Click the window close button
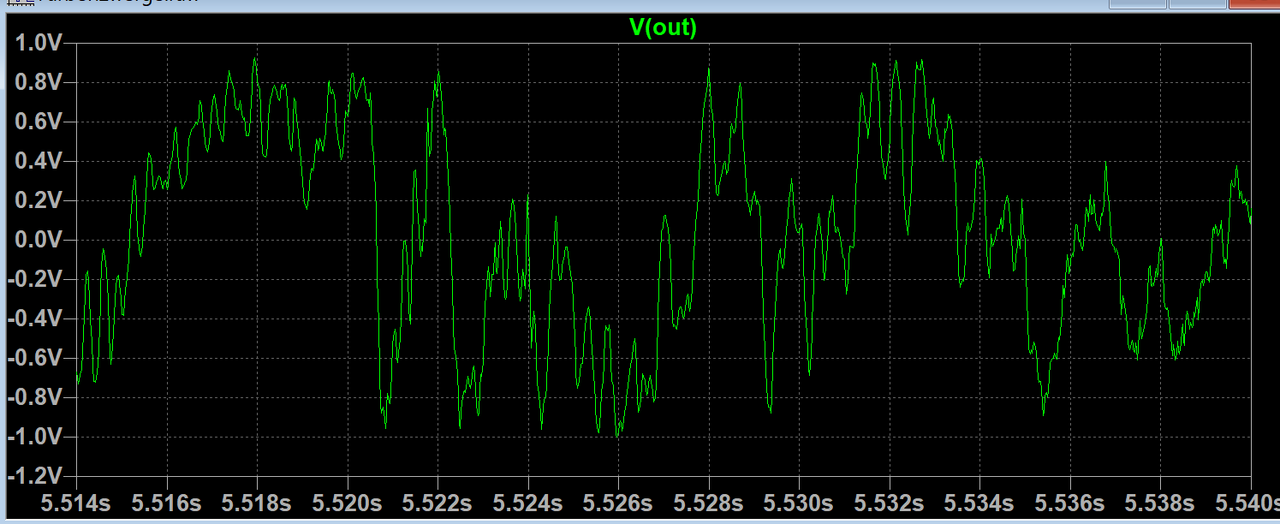This screenshot has width=1280, height=524. [1253, 3]
